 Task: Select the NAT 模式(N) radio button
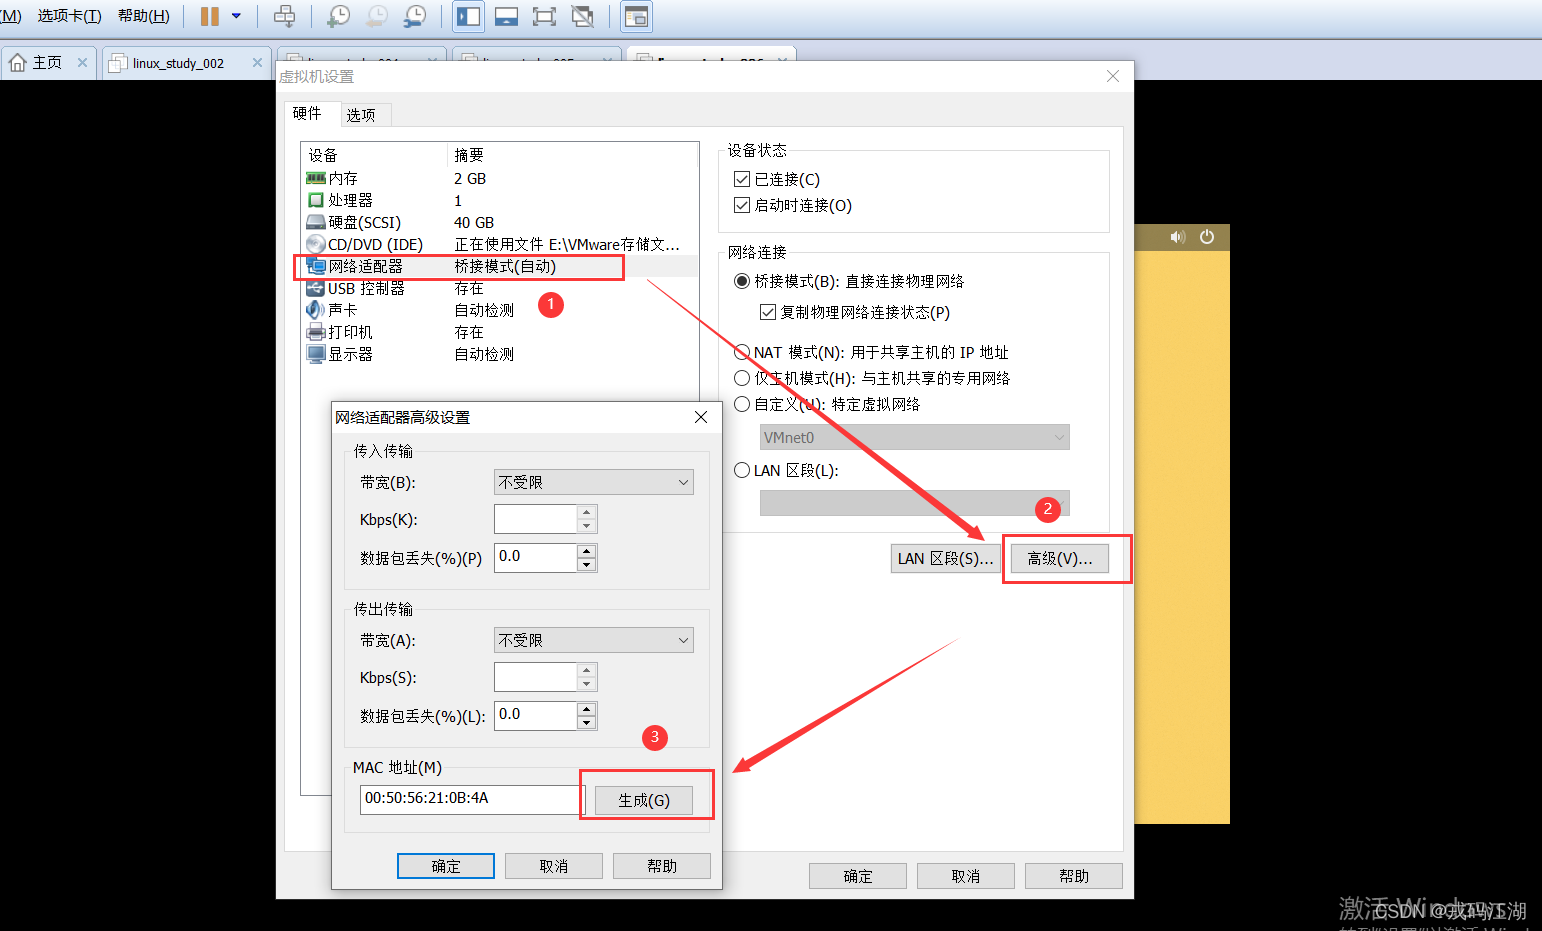742,352
